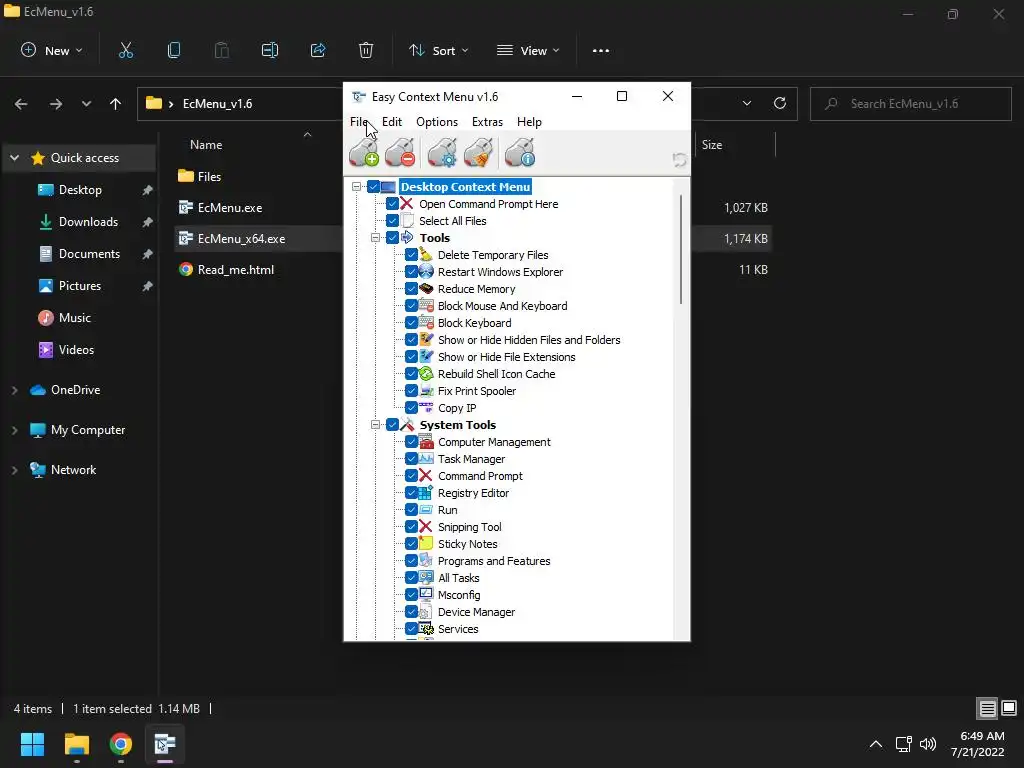
Task: Uncheck the Select All Files checkbox
Action: tap(392, 221)
